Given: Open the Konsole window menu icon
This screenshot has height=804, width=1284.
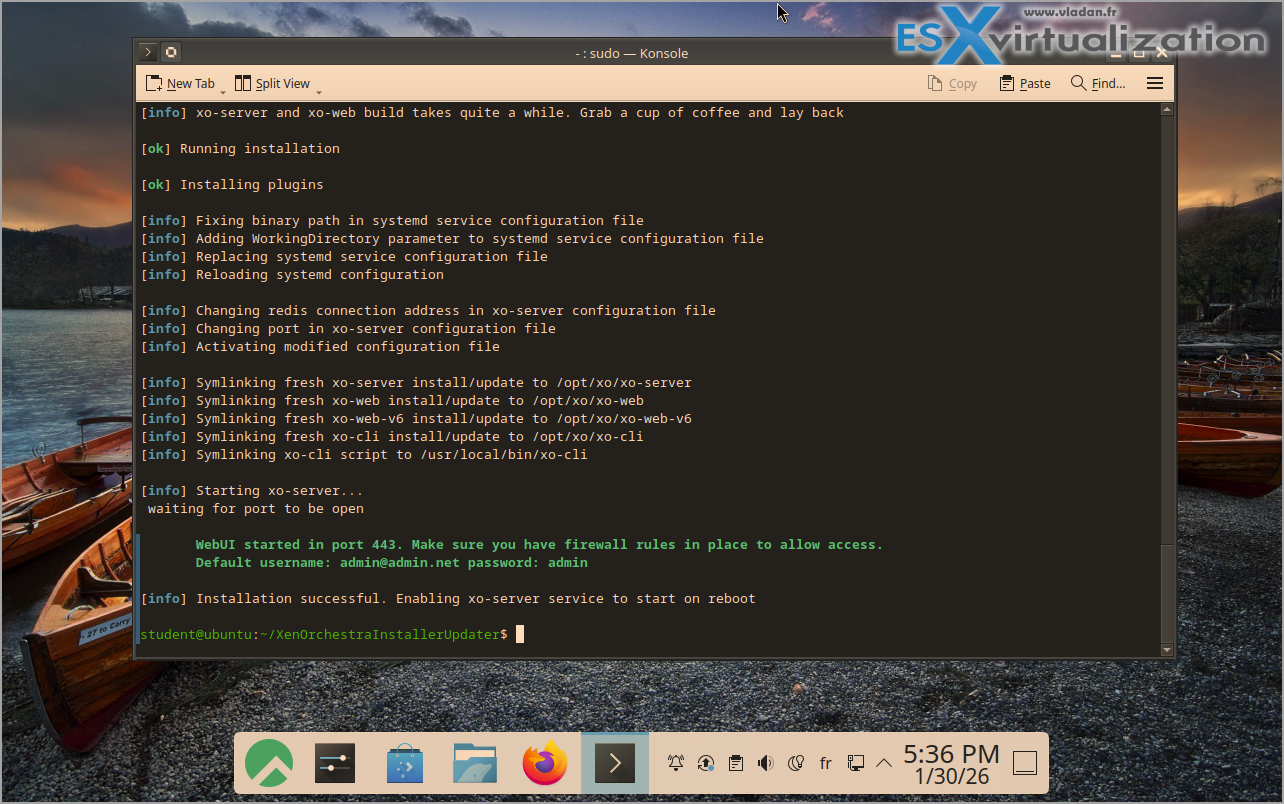Looking at the screenshot, I should click(148, 53).
